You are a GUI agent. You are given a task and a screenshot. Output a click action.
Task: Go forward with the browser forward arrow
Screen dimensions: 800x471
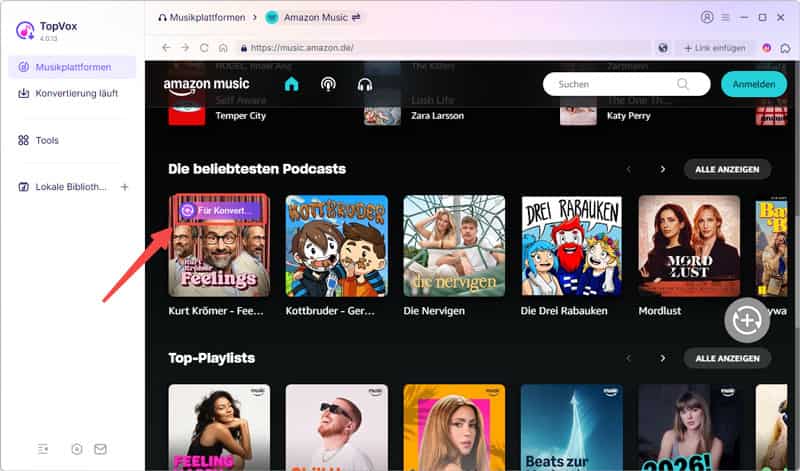(185, 47)
